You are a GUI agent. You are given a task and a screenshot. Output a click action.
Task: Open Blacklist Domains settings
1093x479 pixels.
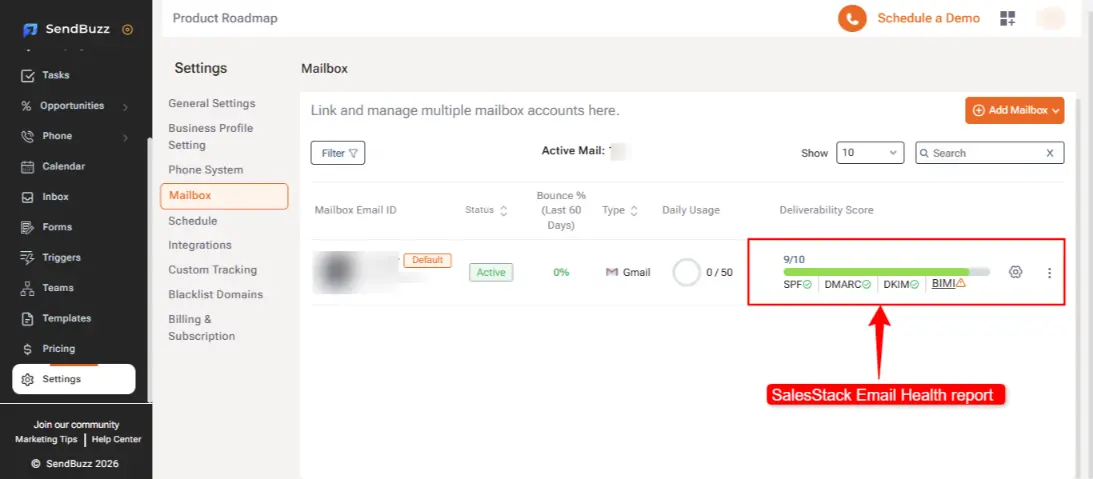click(215, 294)
